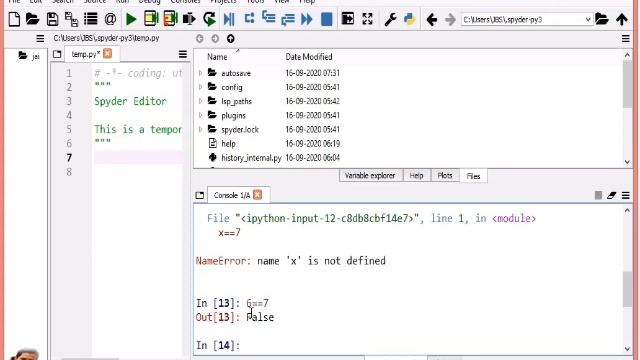The height and width of the screenshot is (360, 640).
Task: Re-run the last script
Action: [209, 19]
